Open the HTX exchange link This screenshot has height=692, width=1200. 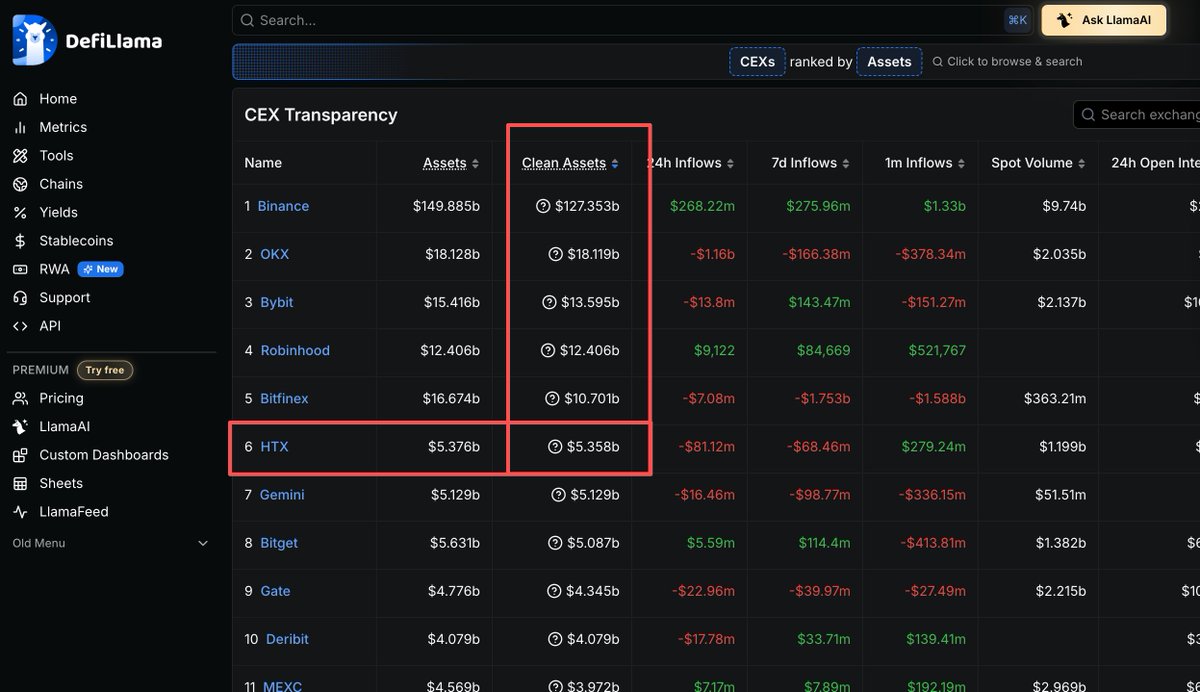[x=274, y=447]
